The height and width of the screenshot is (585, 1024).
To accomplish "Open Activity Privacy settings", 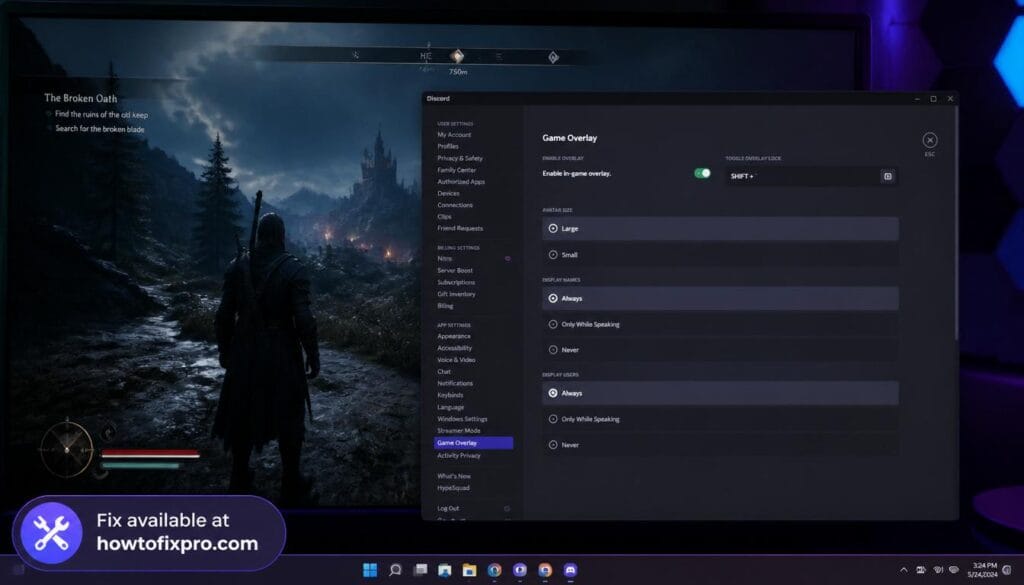I will [458, 455].
